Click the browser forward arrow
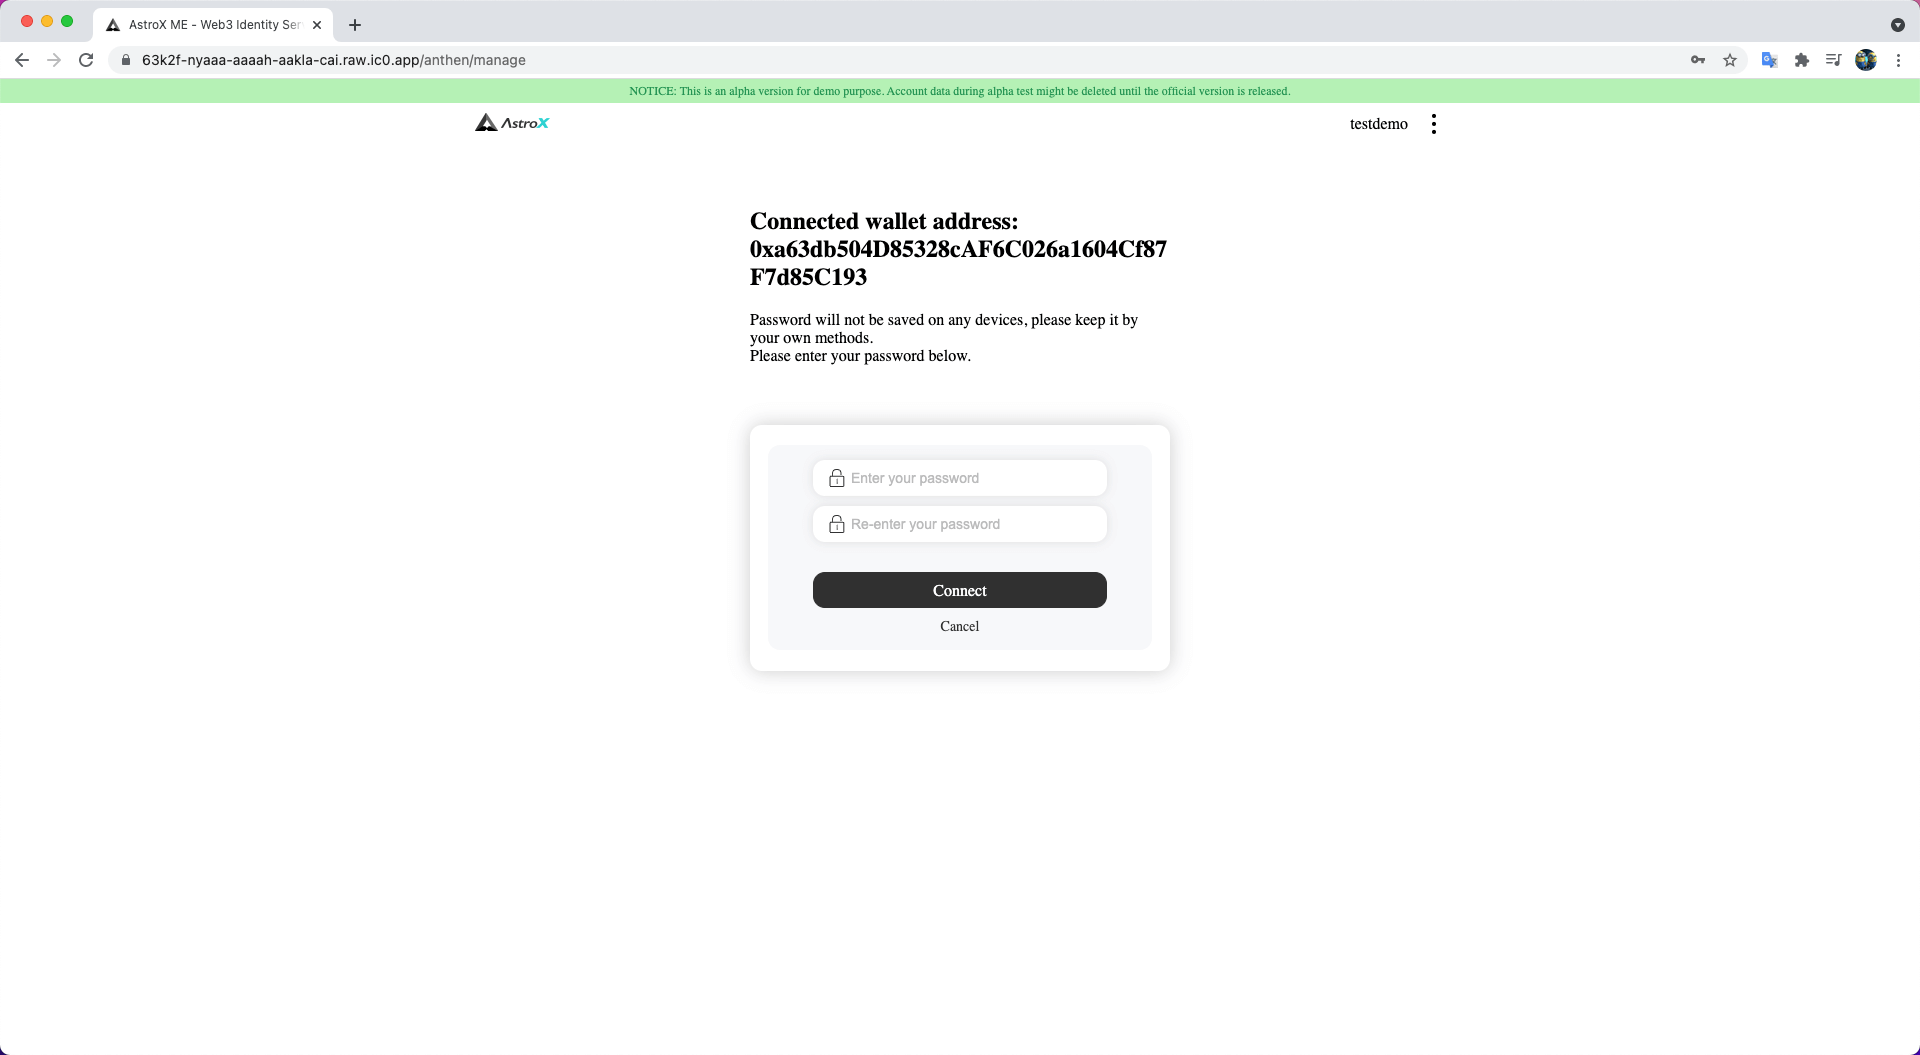This screenshot has height=1055, width=1920. point(54,60)
